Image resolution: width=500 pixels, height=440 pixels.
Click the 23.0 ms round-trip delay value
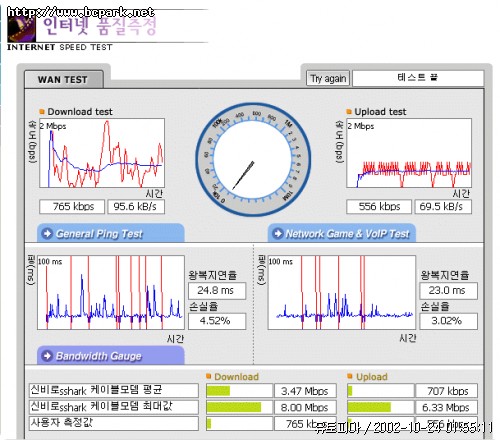pos(448,291)
